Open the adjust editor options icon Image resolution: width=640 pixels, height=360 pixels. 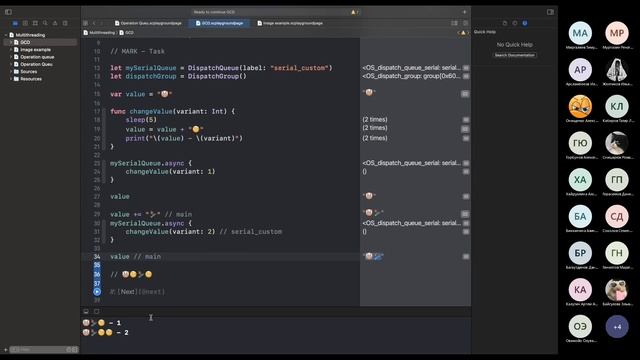click(454, 23)
